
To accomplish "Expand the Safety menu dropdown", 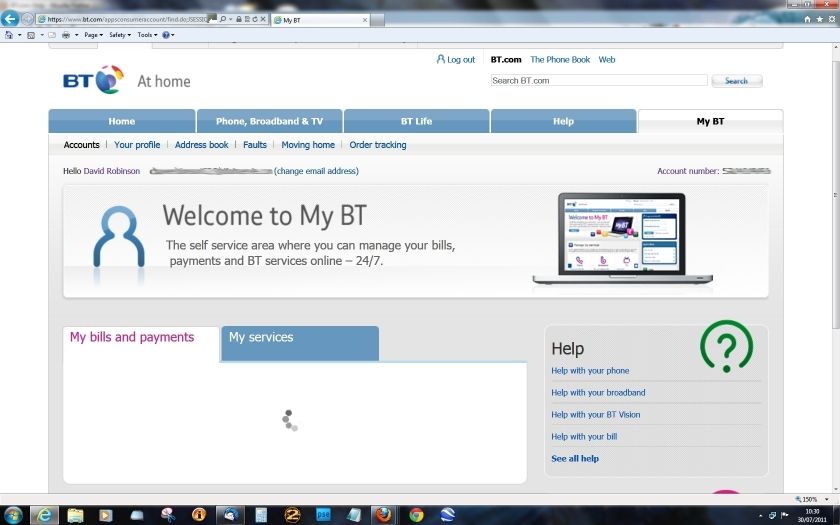I will point(119,35).
